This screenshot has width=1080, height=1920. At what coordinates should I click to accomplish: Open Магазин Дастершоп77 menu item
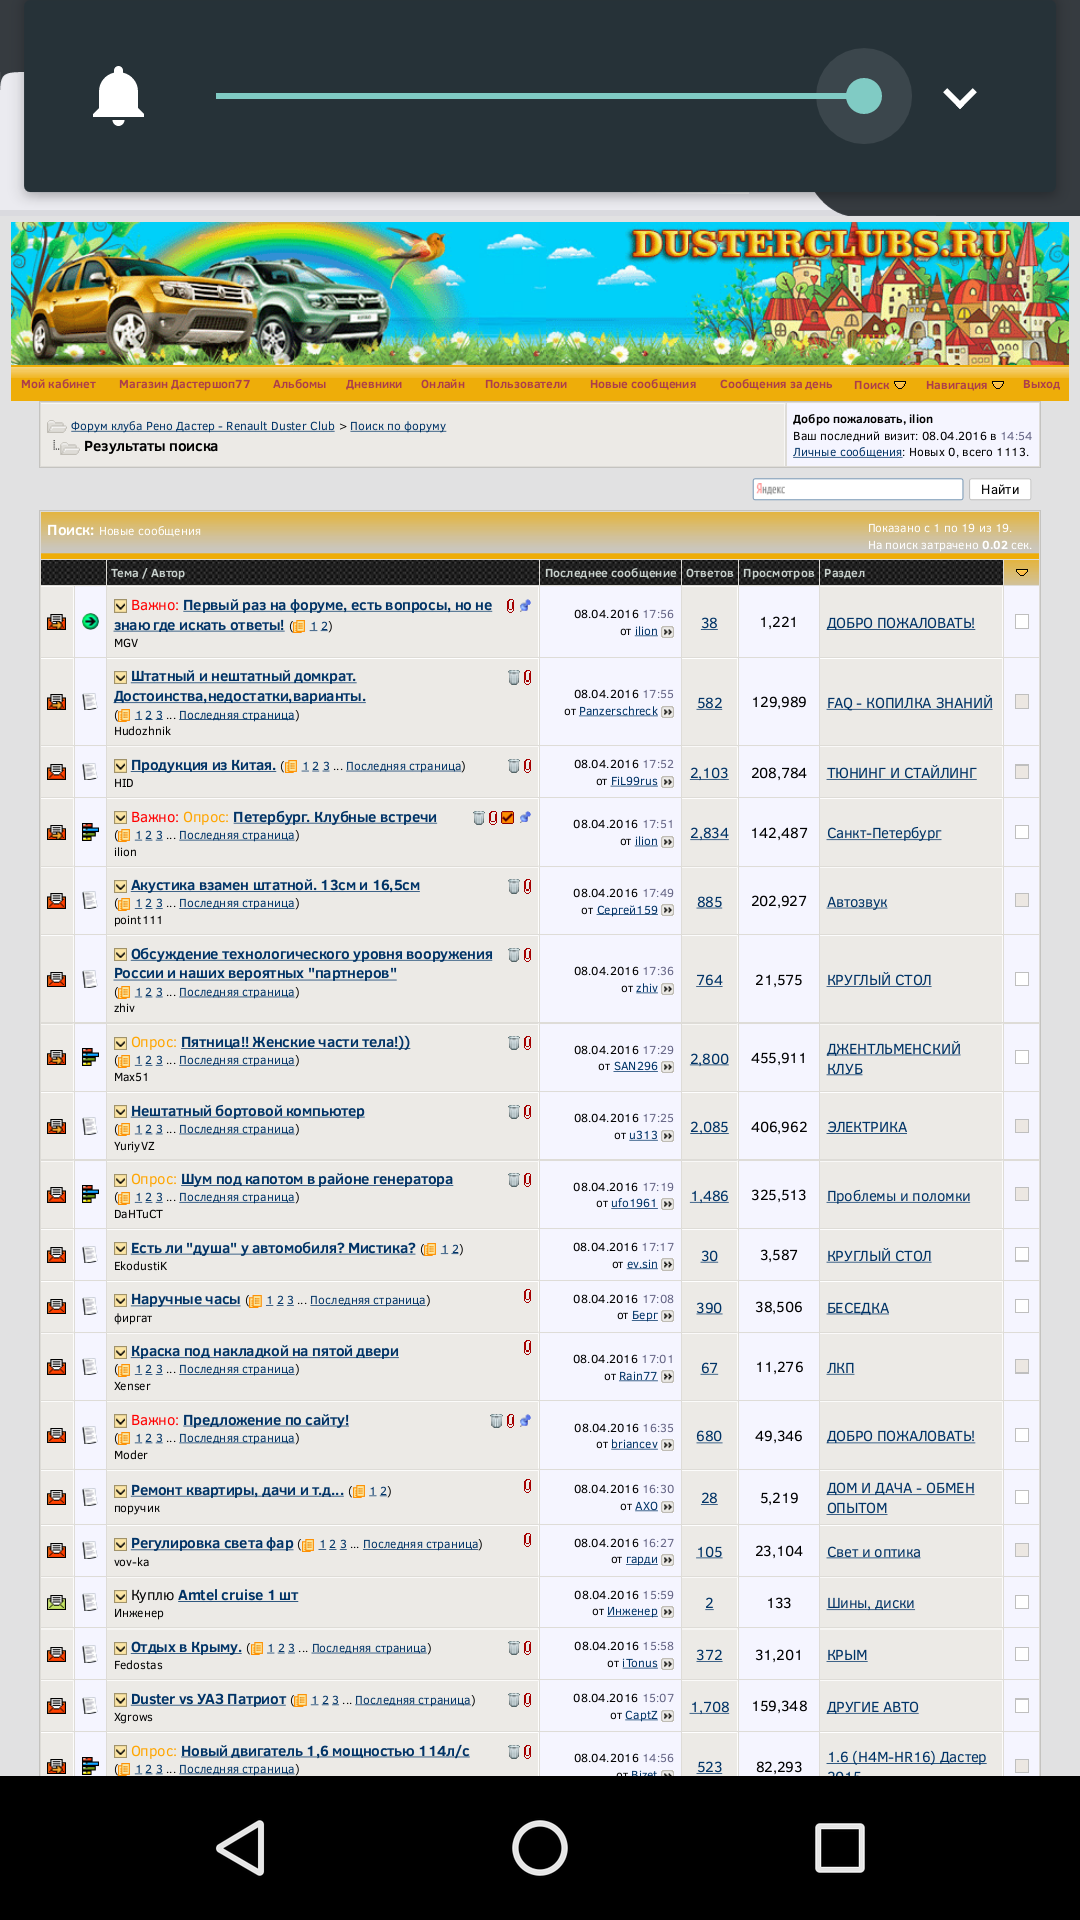[x=185, y=384]
